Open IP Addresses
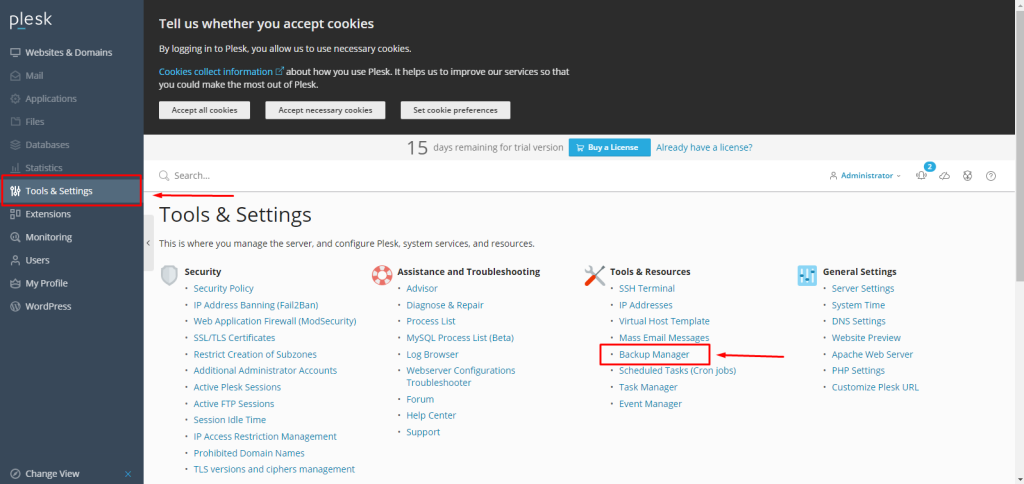 (x=646, y=305)
